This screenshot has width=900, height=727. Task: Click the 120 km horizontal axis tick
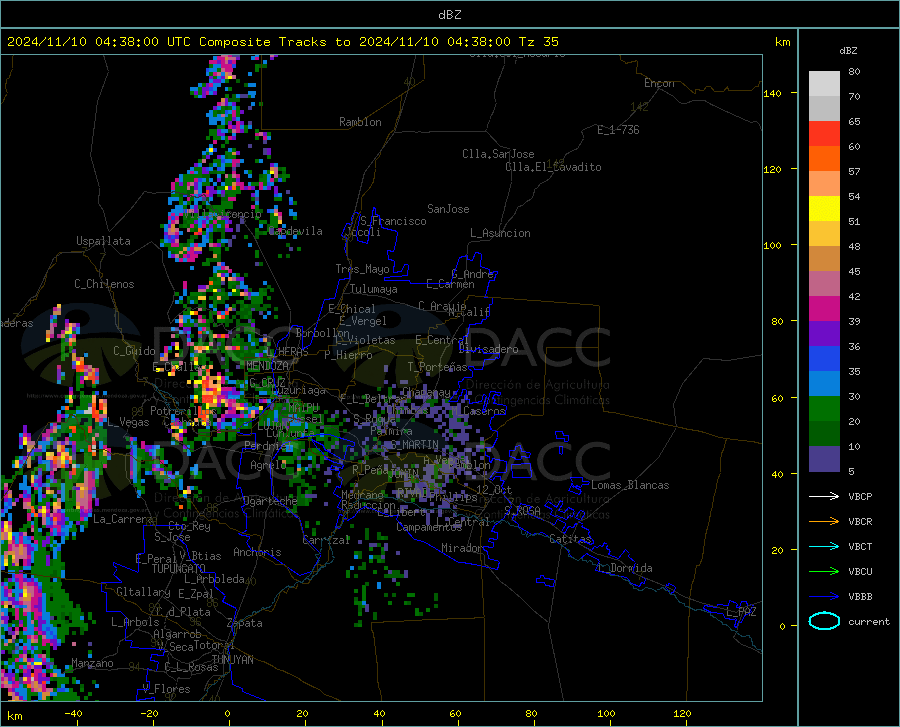point(682,713)
